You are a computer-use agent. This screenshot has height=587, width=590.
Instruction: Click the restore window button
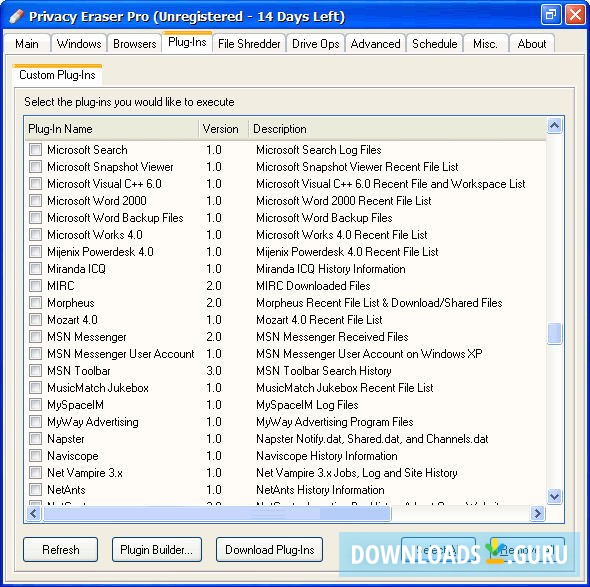[x=551, y=15]
